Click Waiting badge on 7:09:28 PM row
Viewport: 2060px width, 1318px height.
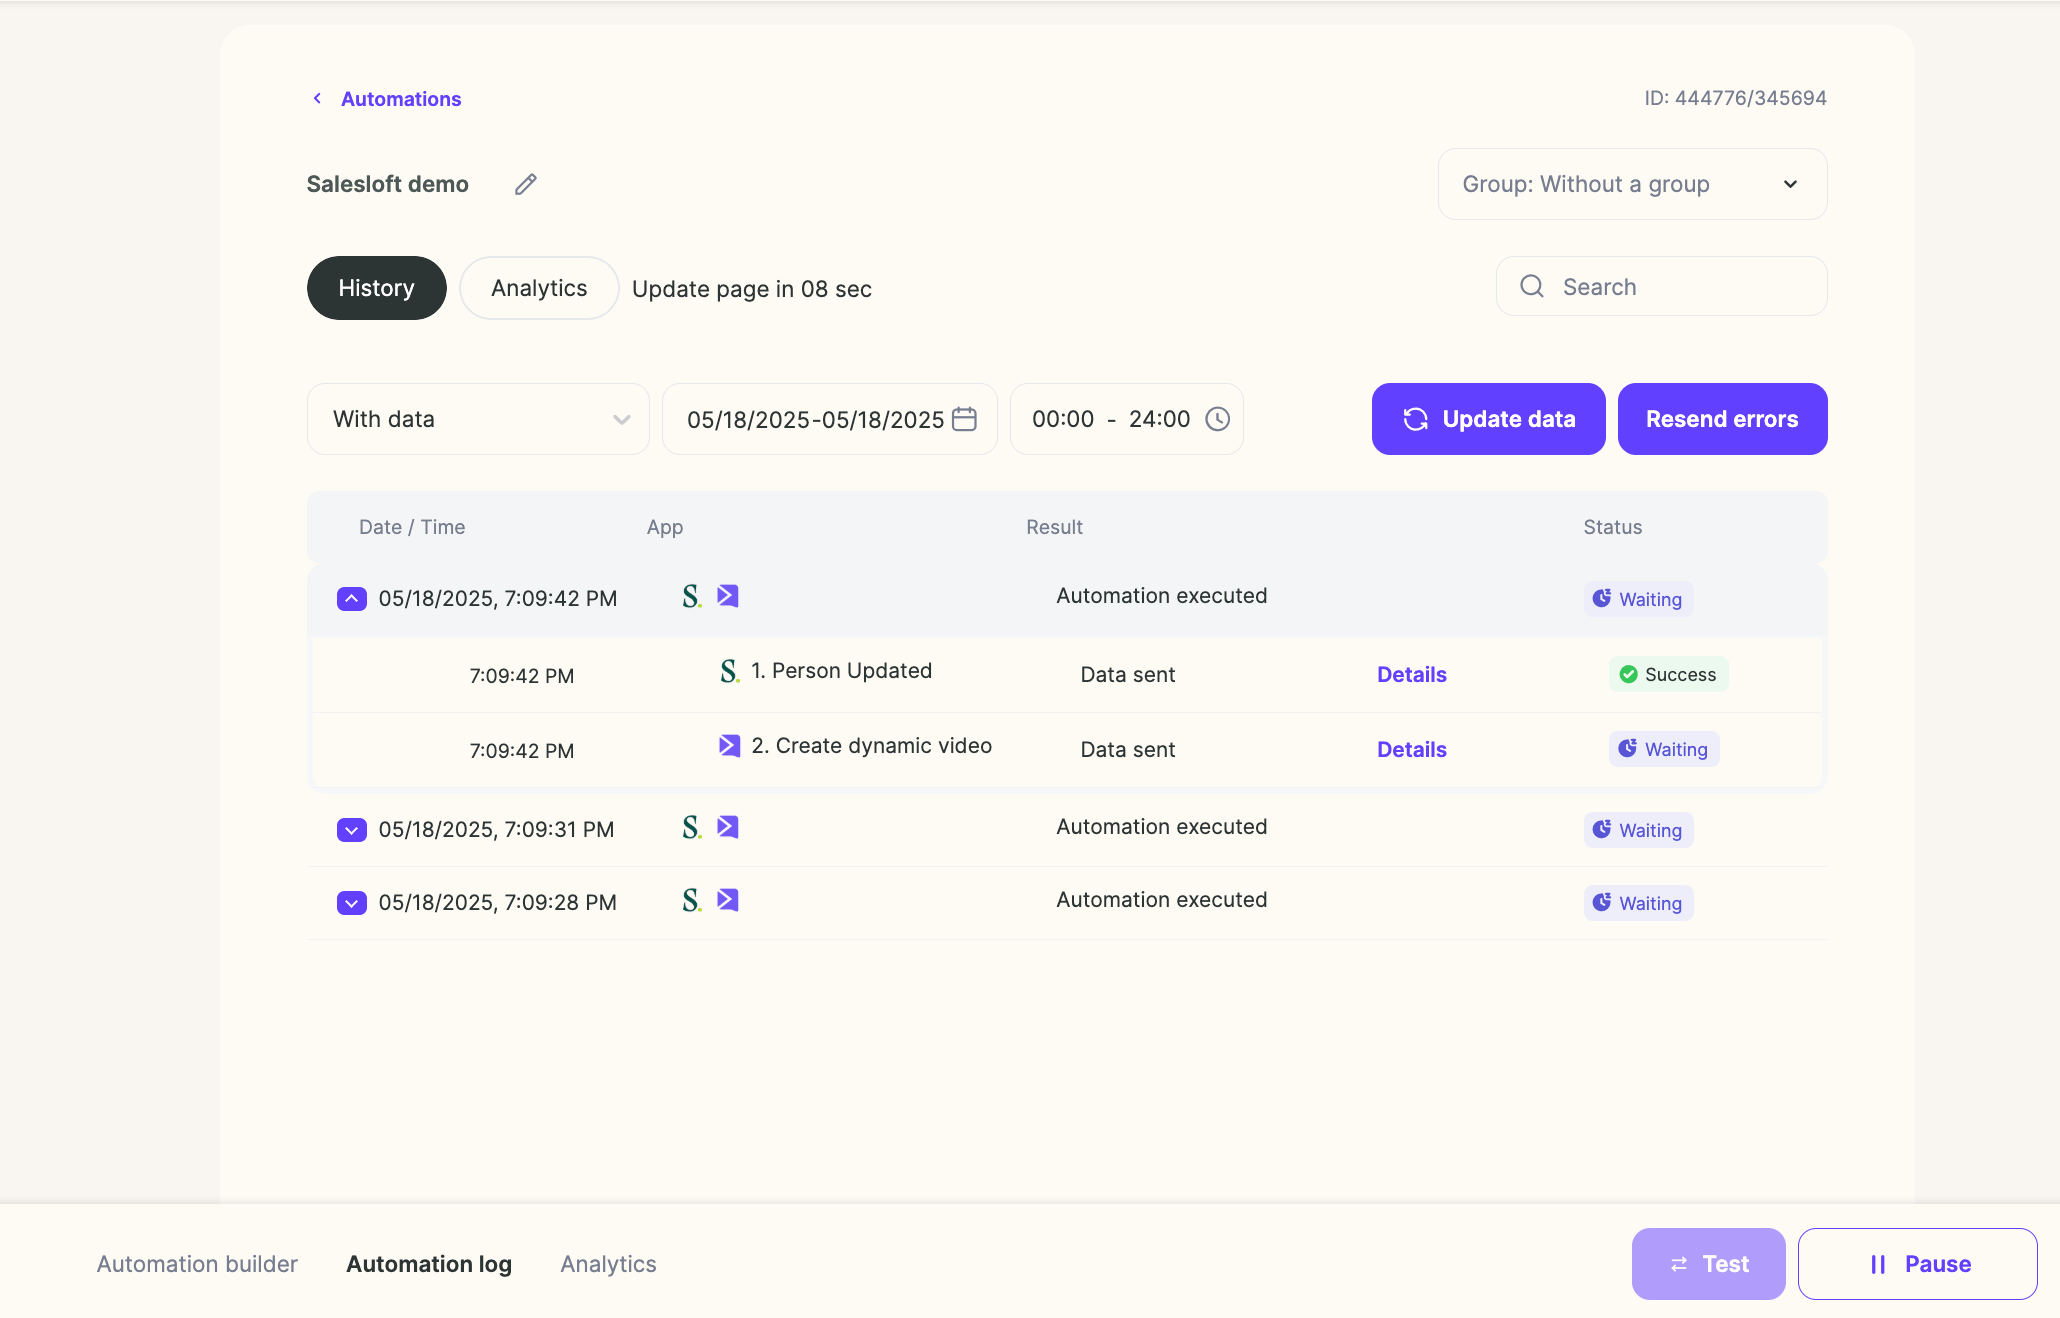(x=1638, y=903)
